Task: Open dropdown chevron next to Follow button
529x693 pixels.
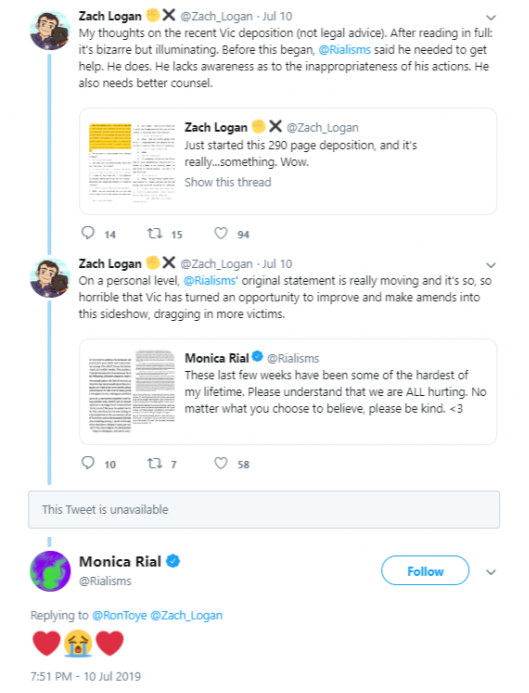Action: point(491,572)
